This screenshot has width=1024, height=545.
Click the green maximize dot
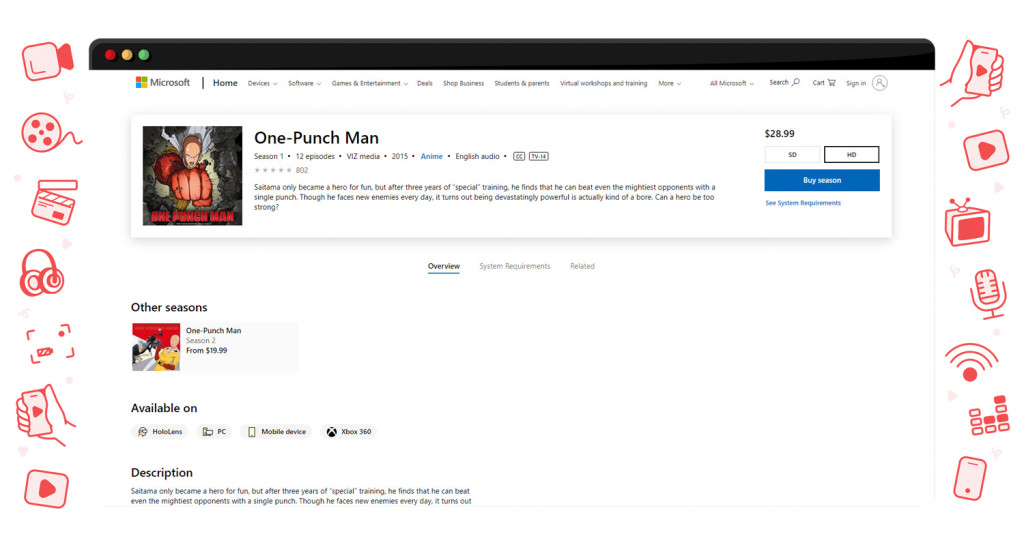pyautogui.click(x=144, y=55)
